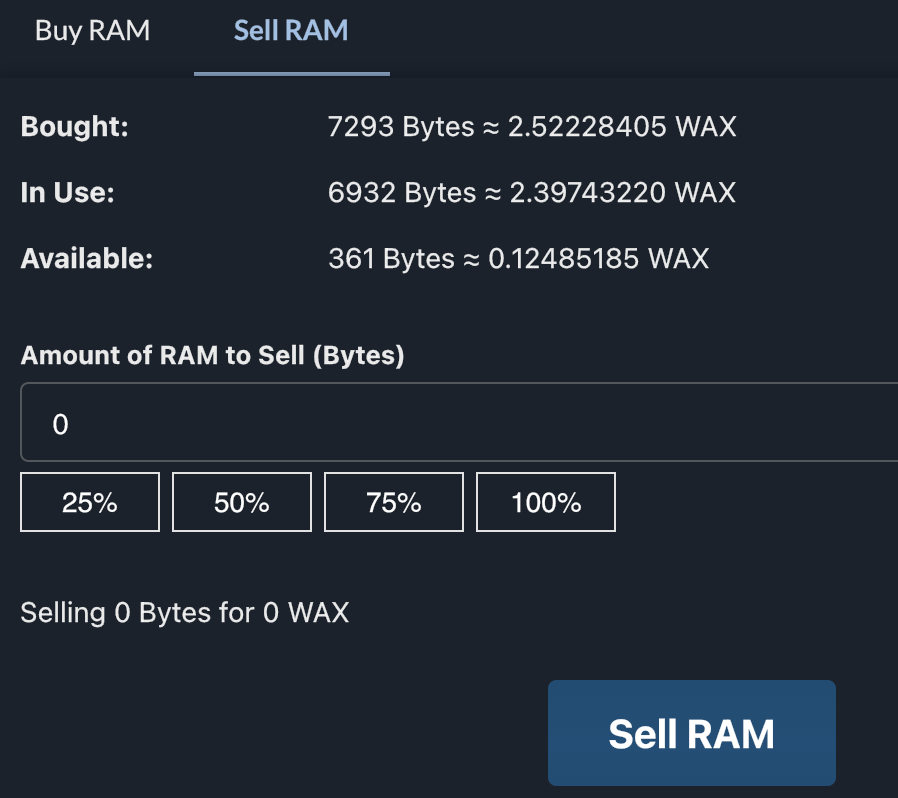Focus the Amount of RAM to Sell field

pyautogui.click(x=459, y=422)
